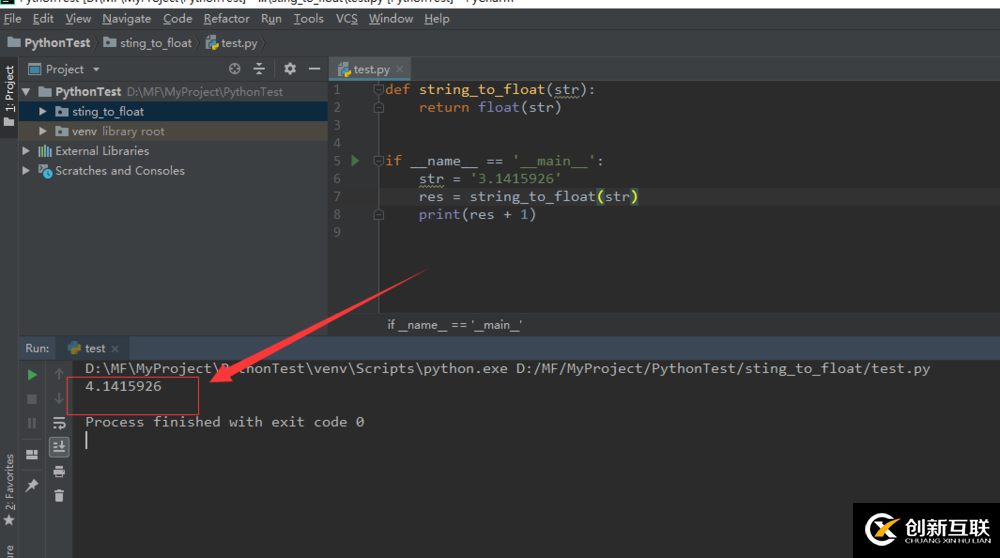
Task: Expand External Libraries node
Action: [x=26, y=151]
